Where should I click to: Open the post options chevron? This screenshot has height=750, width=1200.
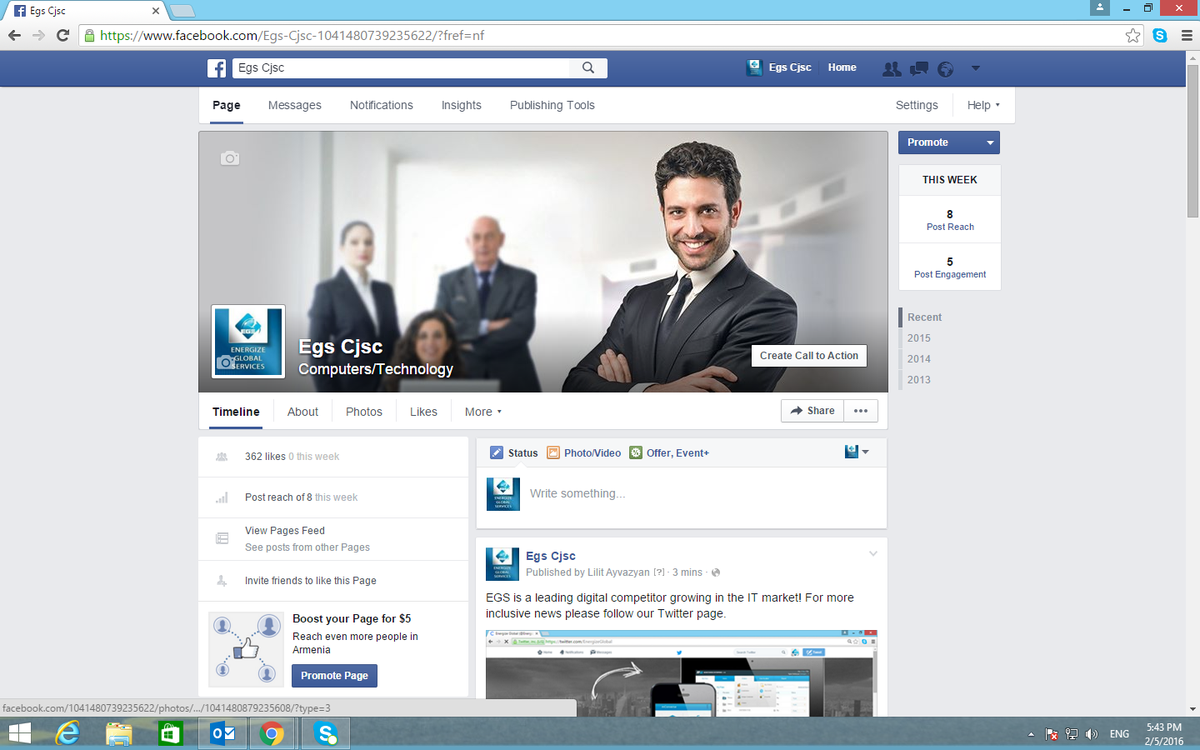point(873,553)
